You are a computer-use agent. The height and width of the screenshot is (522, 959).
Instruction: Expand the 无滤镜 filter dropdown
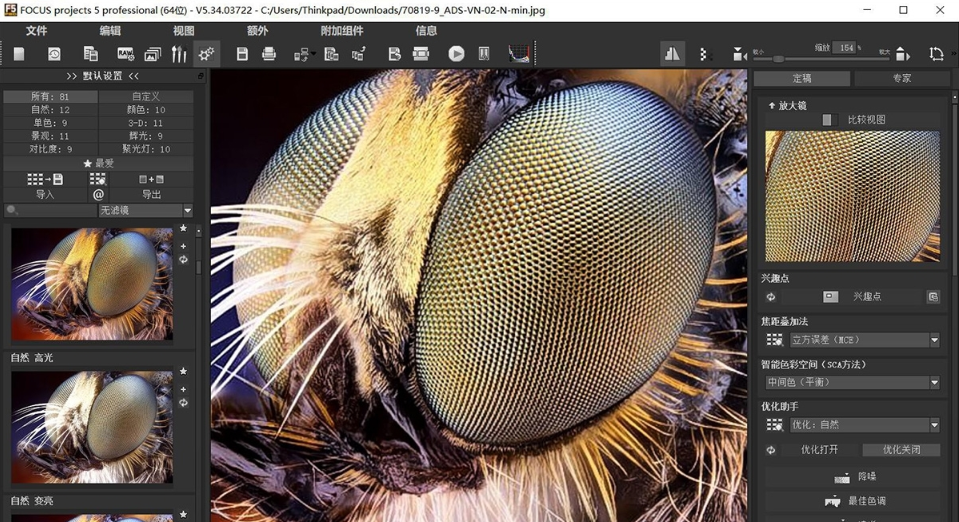[146, 210]
